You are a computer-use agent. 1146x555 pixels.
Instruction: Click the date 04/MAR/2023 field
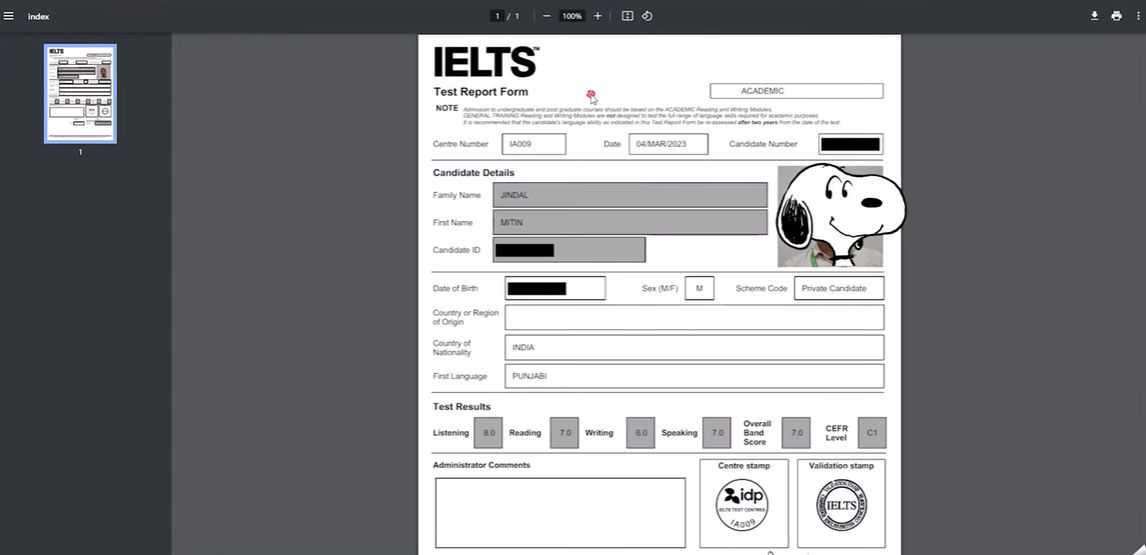pyautogui.click(x=668, y=144)
